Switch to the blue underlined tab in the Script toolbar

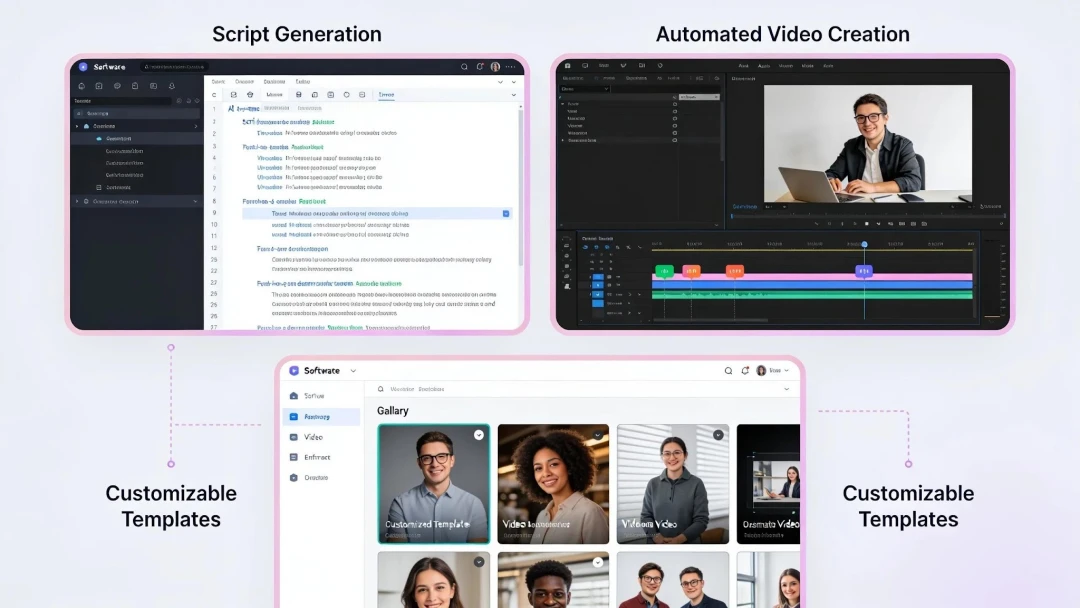pos(386,95)
